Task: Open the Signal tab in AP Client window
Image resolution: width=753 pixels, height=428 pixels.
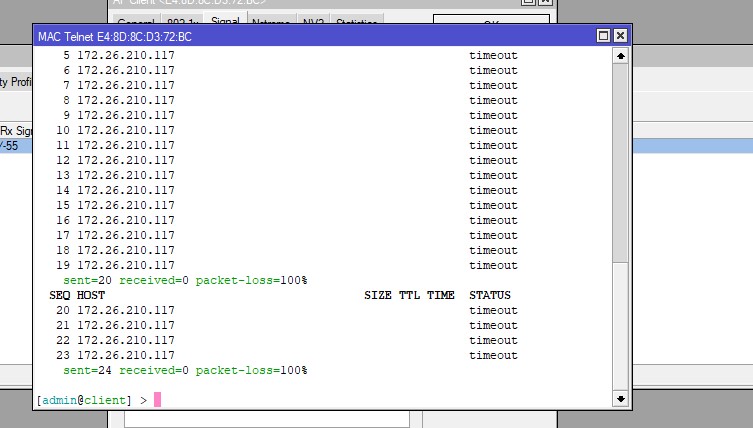Action: tap(225, 21)
